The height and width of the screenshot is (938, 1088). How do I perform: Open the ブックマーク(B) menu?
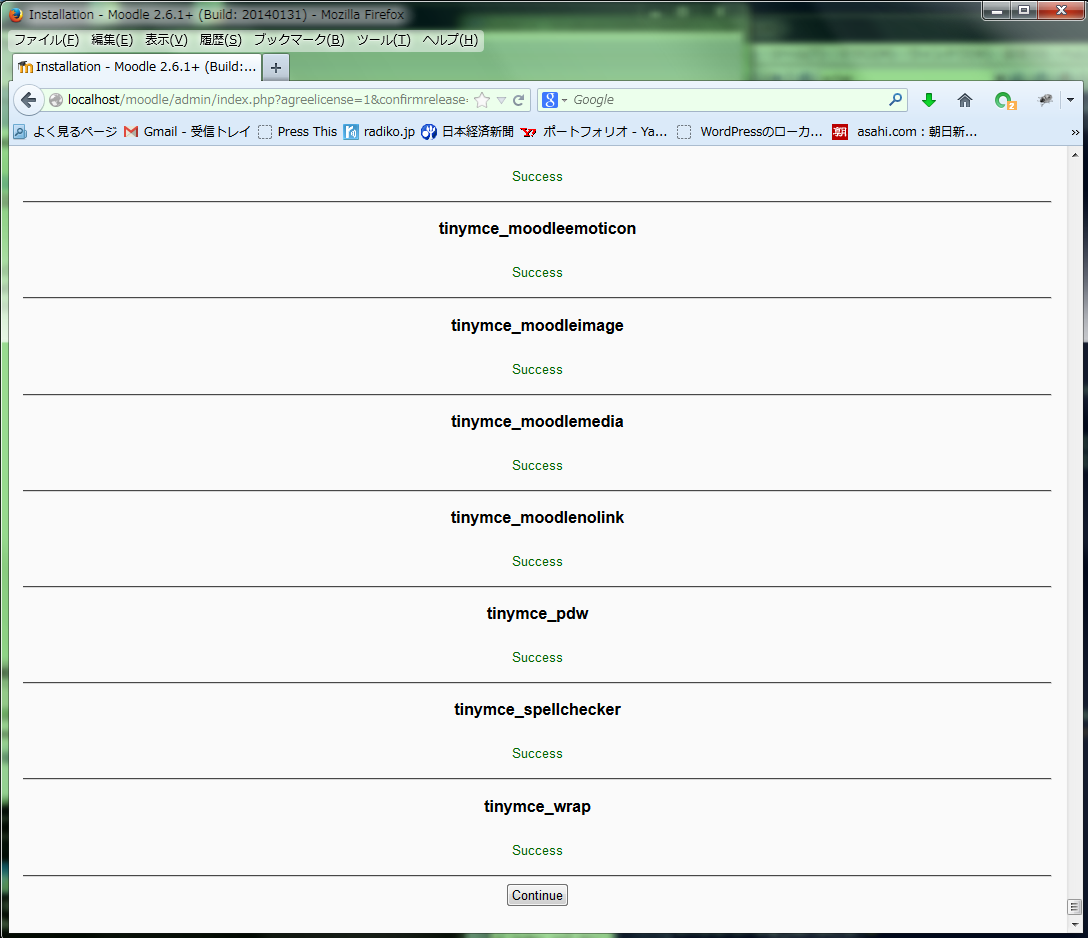(298, 40)
